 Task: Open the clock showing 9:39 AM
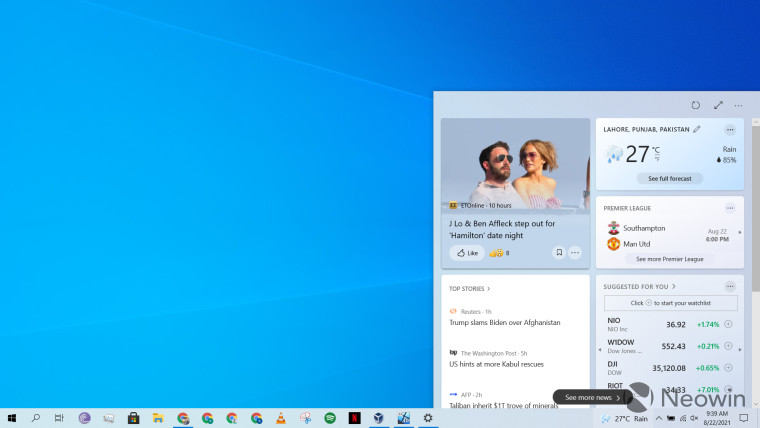click(x=717, y=418)
